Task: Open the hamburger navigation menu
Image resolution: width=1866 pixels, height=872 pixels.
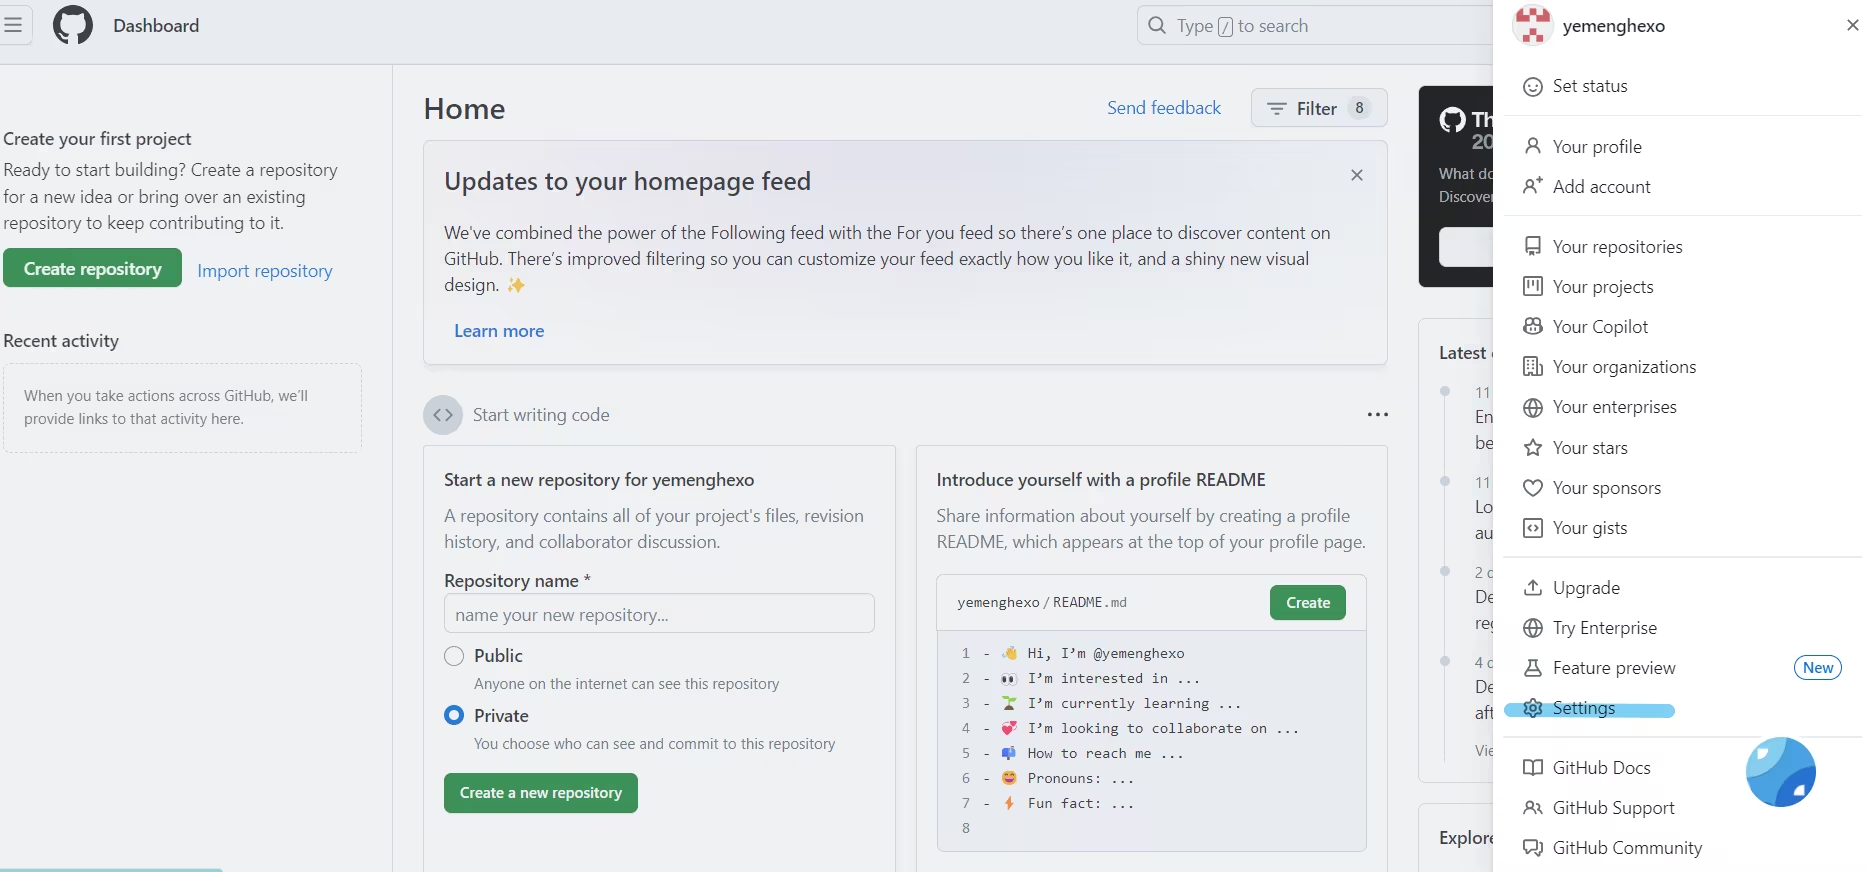Action: coord(13,25)
